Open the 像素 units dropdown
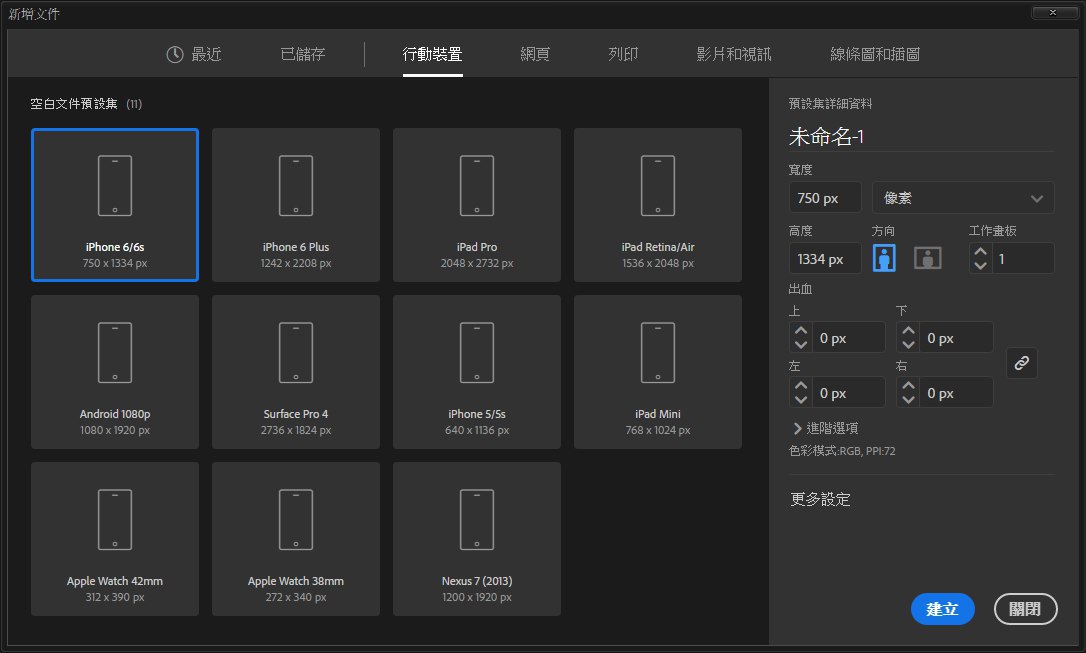The height and width of the screenshot is (653, 1086). (x=963, y=198)
